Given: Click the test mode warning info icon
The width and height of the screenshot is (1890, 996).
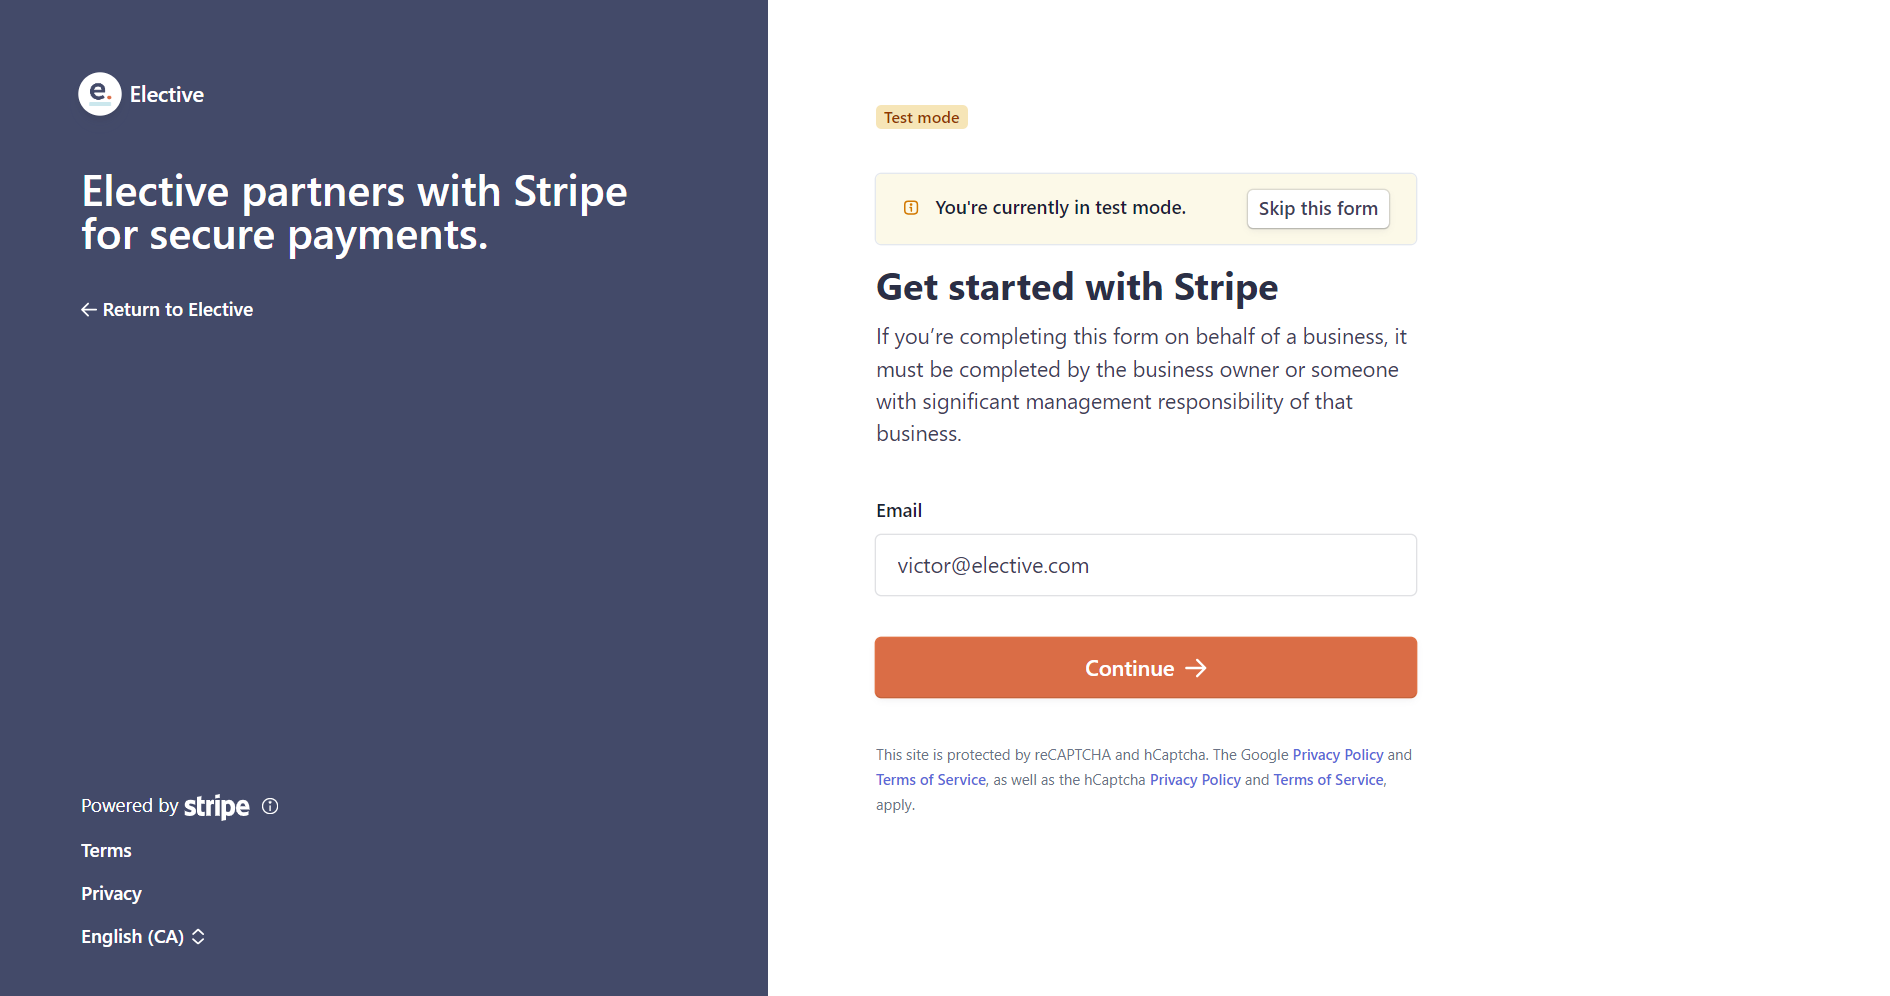Looking at the screenshot, I should 911,208.
